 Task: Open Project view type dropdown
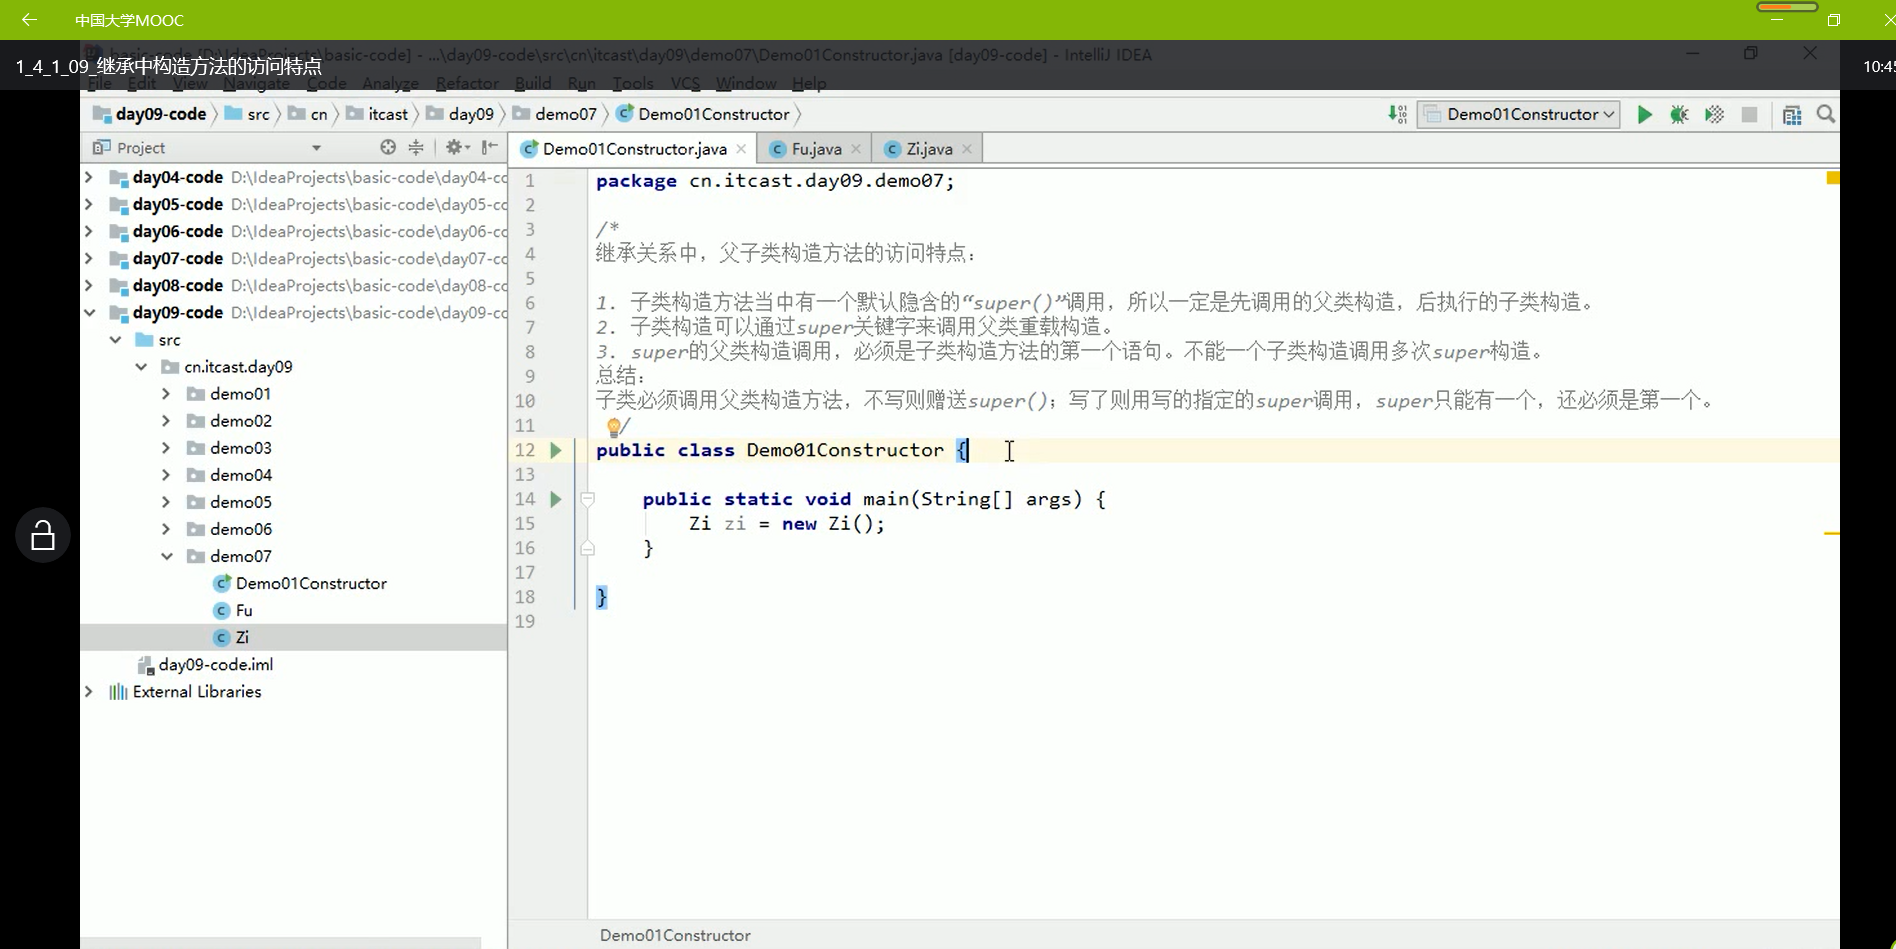316,148
